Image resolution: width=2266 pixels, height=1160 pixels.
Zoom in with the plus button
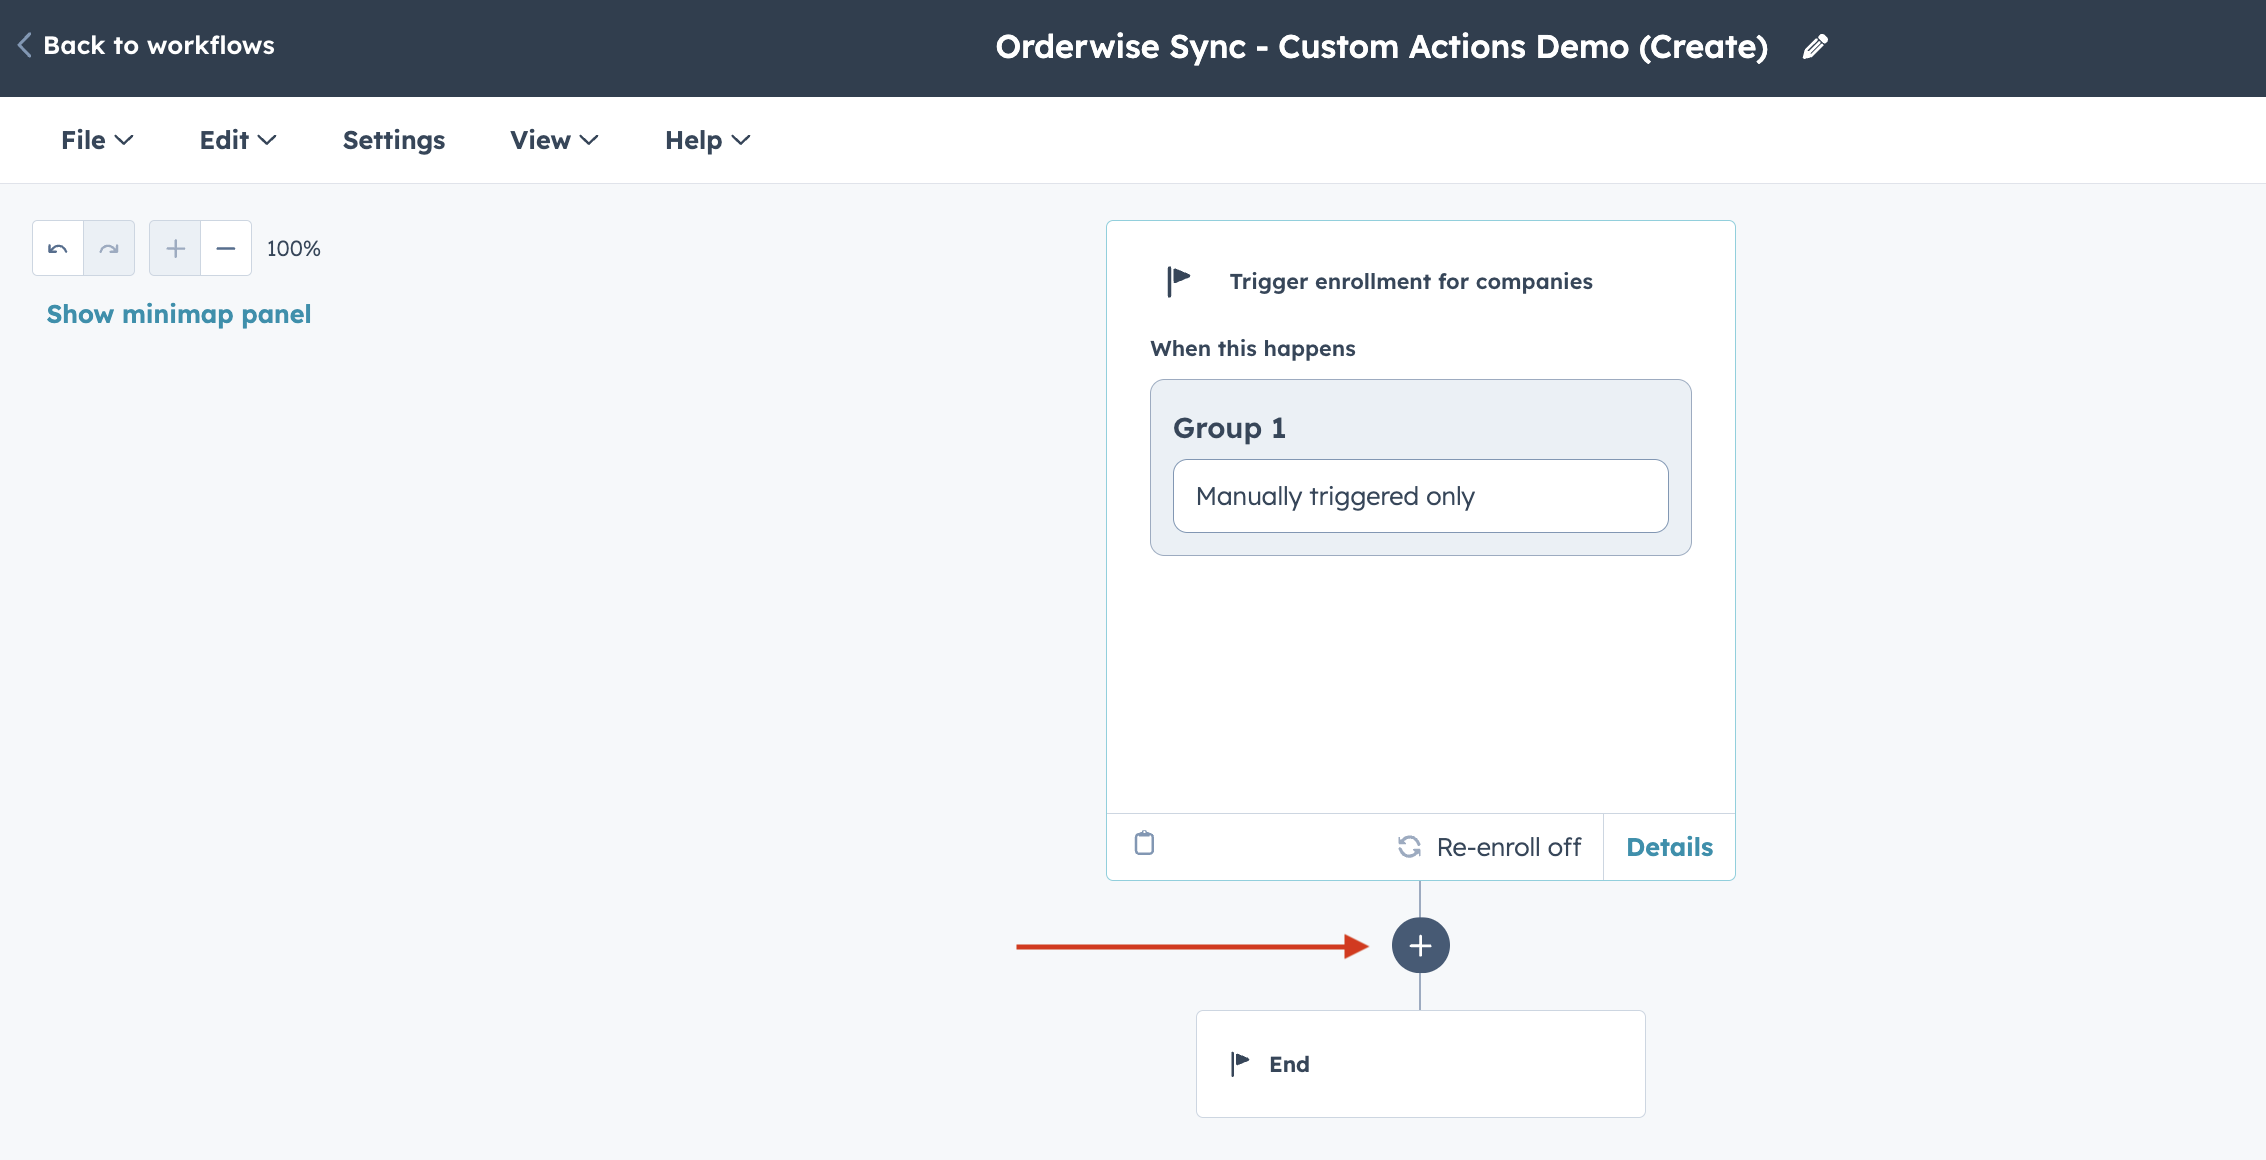click(x=175, y=248)
